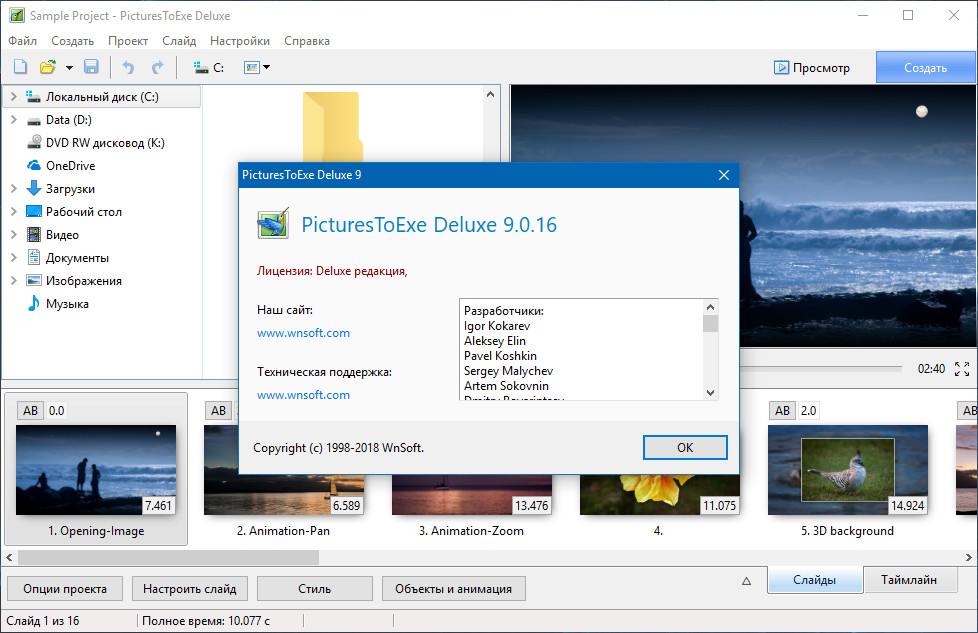The height and width of the screenshot is (633, 978).
Task: Expand the Загрузки folder in tree
Action: [x=13, y=189]
